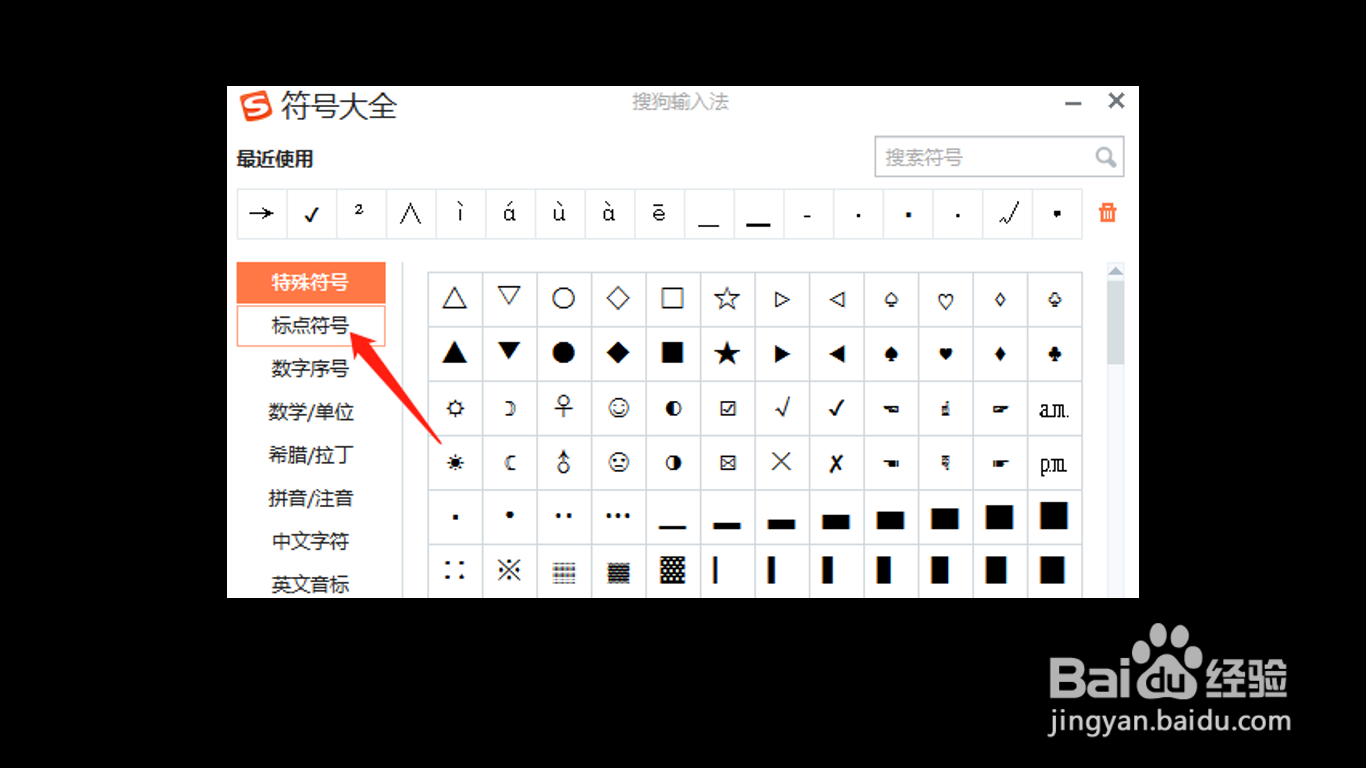Click the search magnifier in the search box
Viewport: 1366px width, 768px height.
(x=1104, y=157)
